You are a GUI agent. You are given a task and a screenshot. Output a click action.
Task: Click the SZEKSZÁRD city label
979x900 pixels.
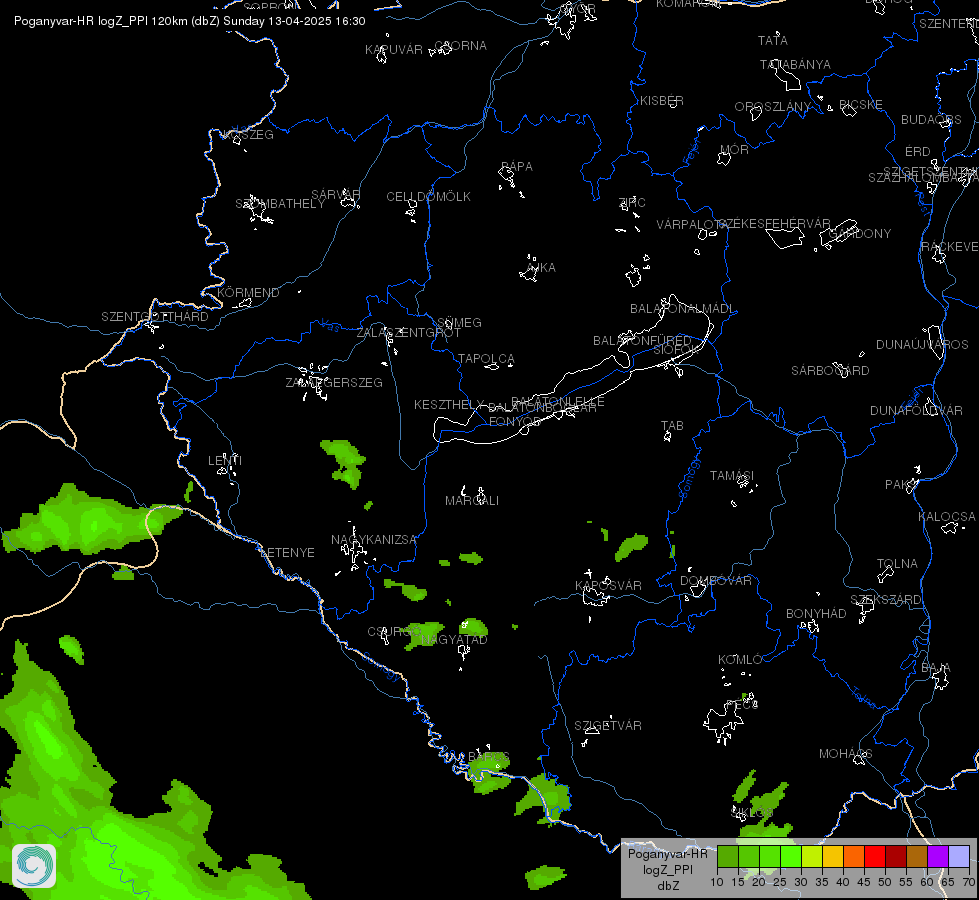[885, 600]
